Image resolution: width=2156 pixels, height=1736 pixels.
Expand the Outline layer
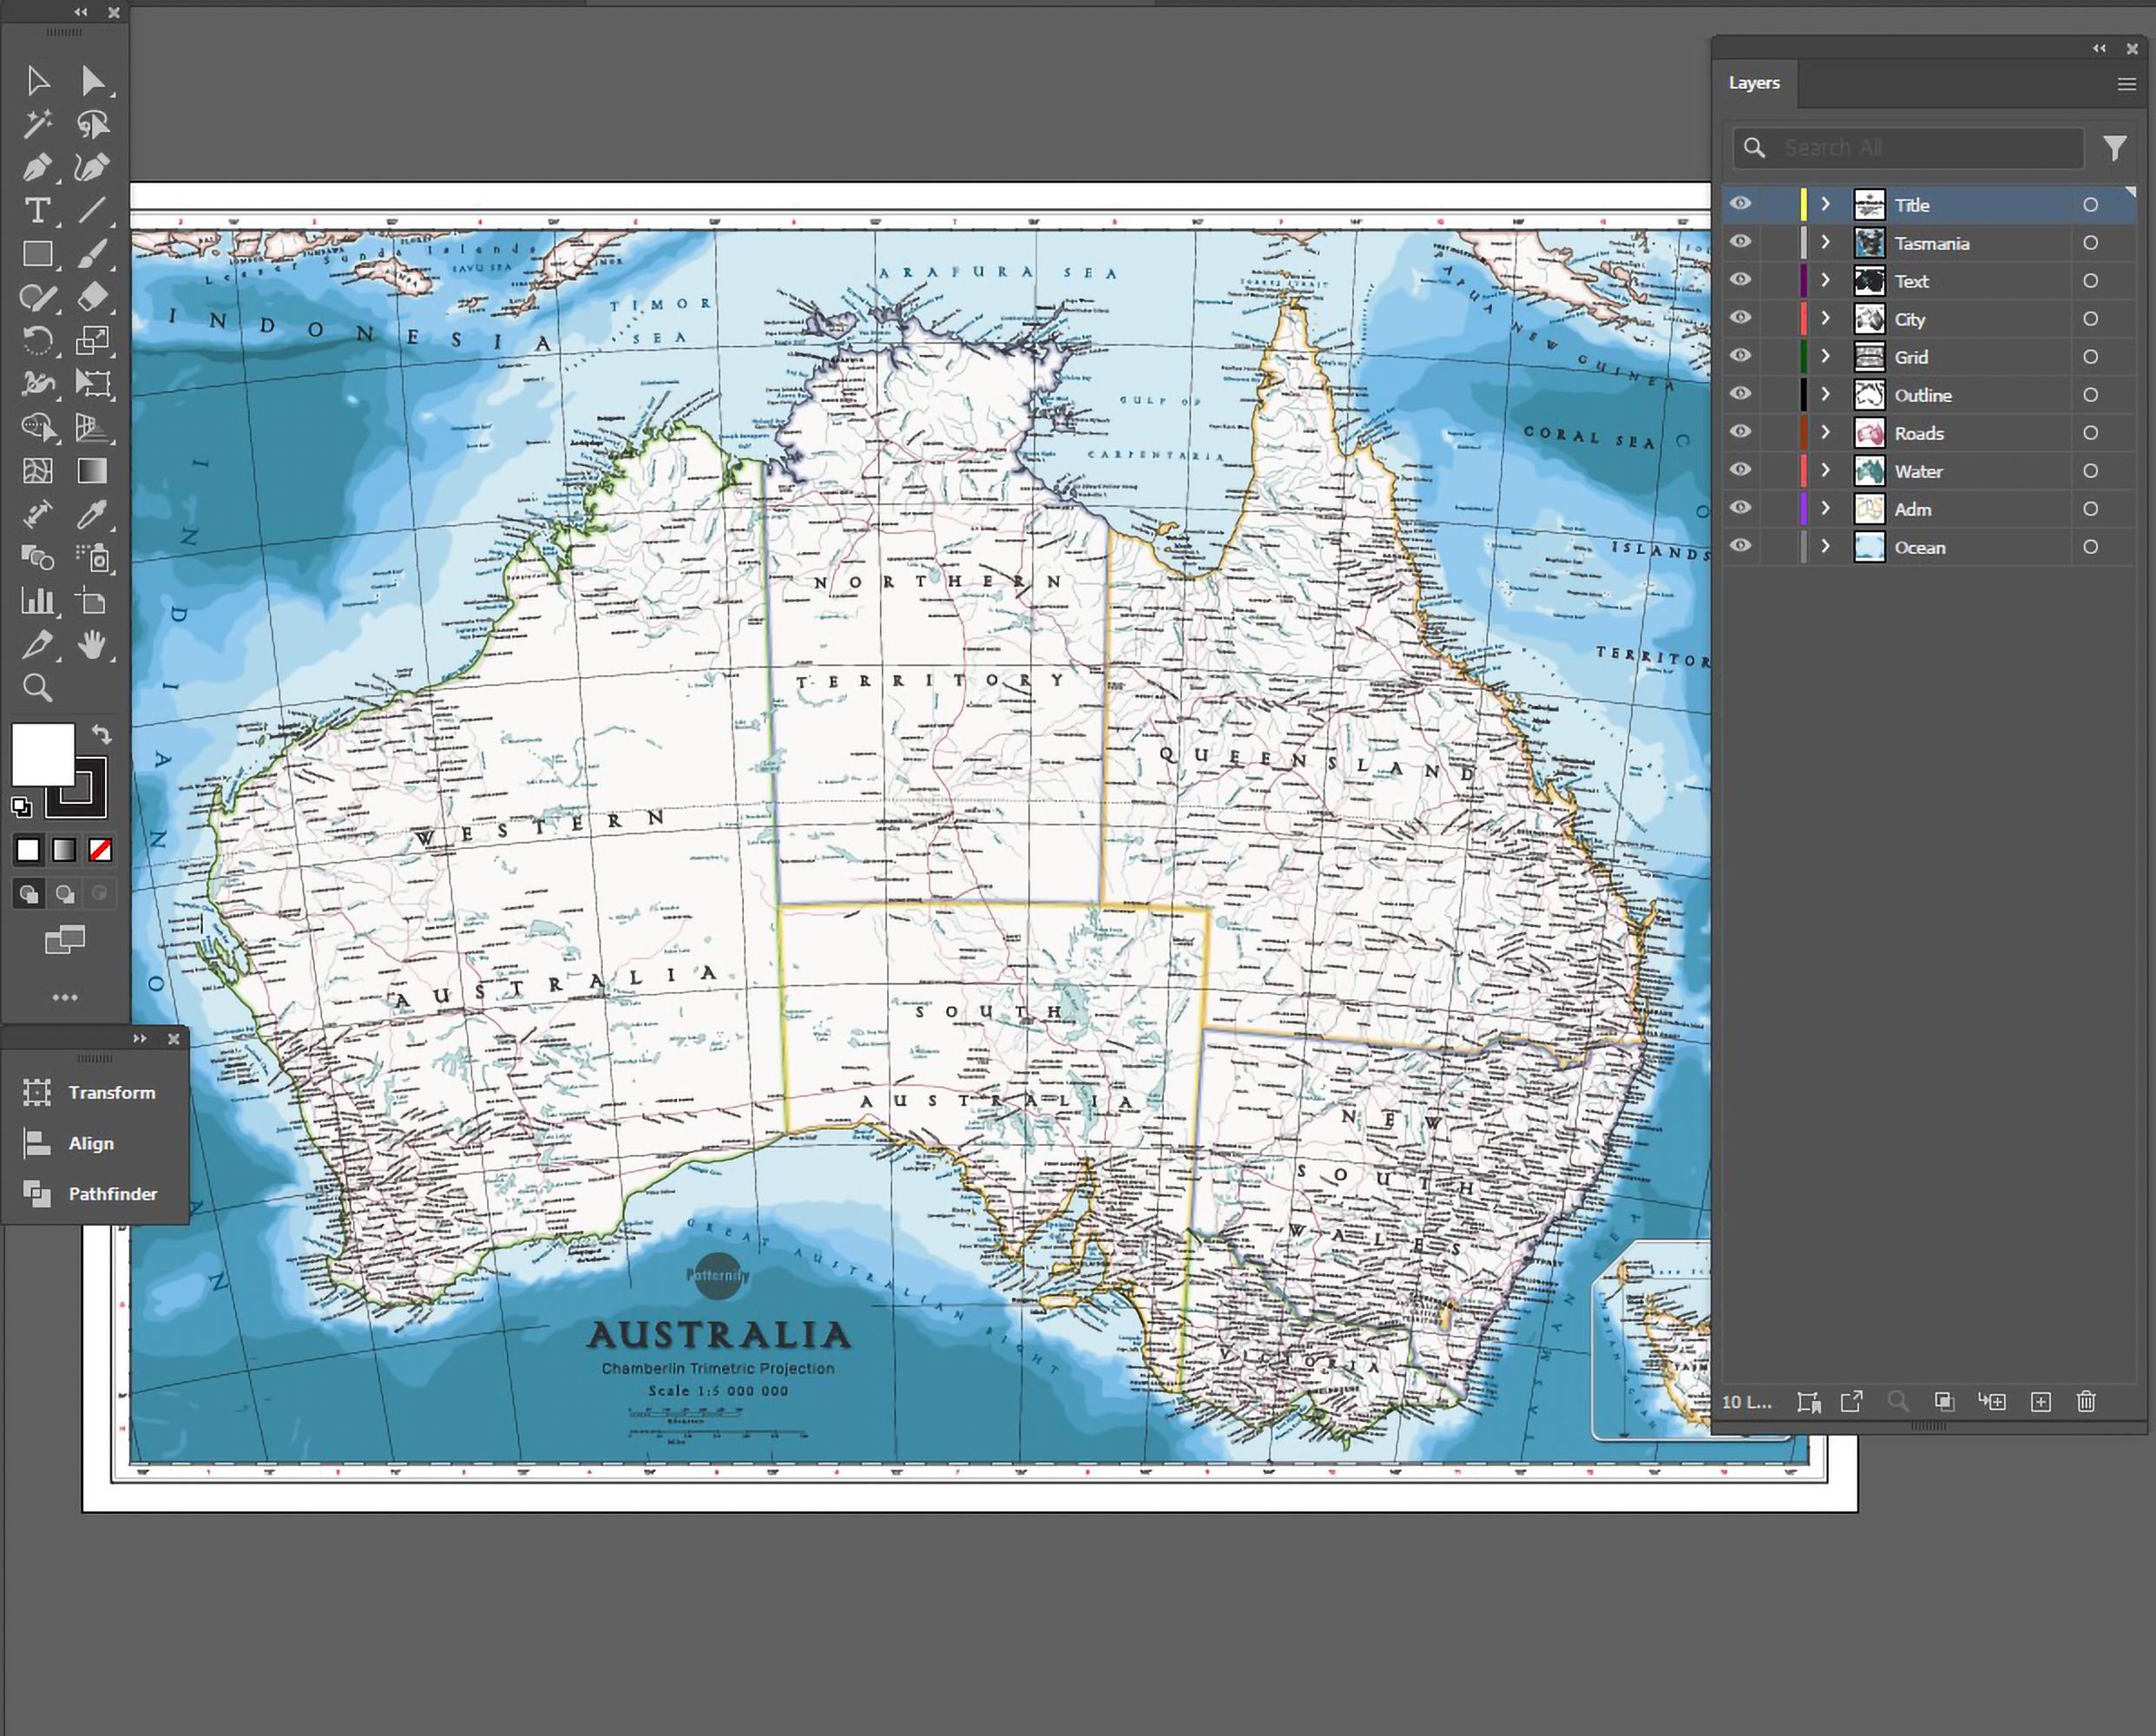1825,394
